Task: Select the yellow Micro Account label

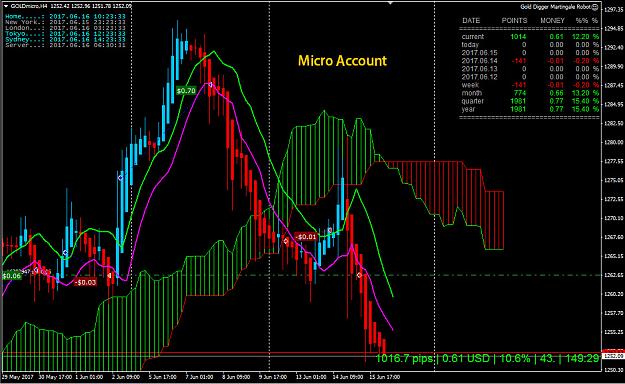Action: (342, 61)
